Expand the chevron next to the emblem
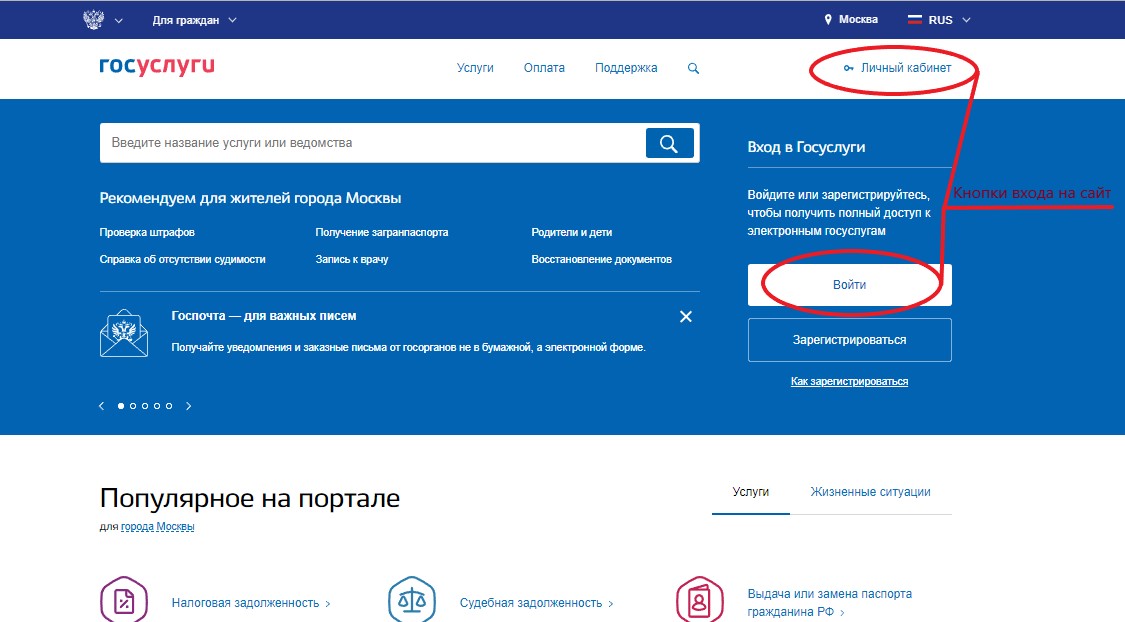This screenshot has width=1125, height=622. [x=118, y=21]
